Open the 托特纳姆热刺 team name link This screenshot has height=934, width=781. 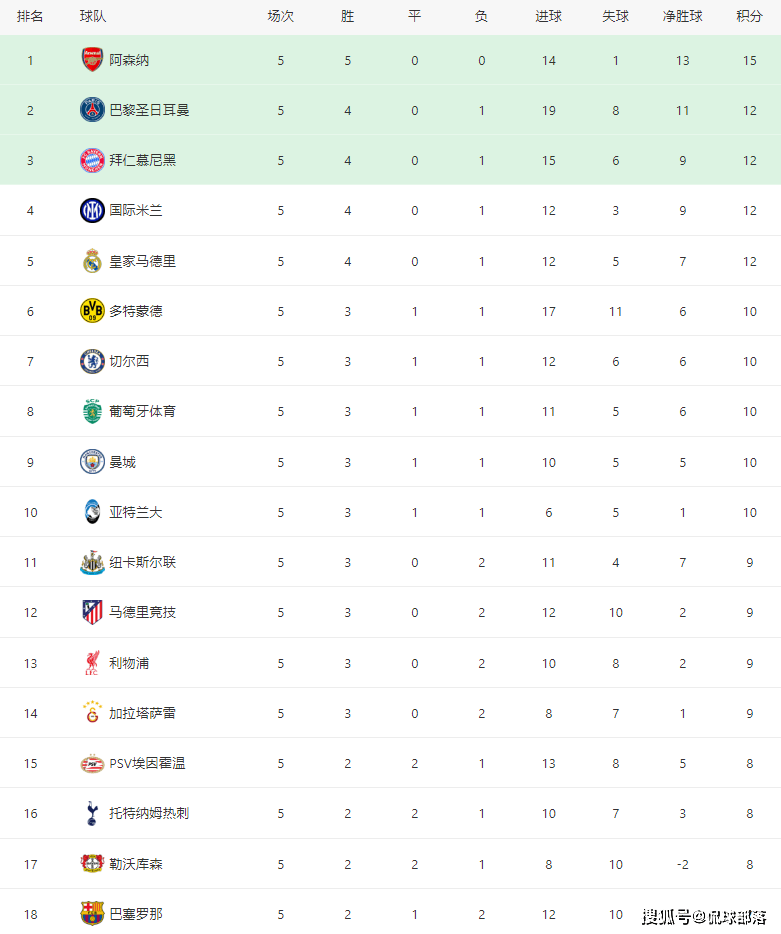(x=149, y=813)
